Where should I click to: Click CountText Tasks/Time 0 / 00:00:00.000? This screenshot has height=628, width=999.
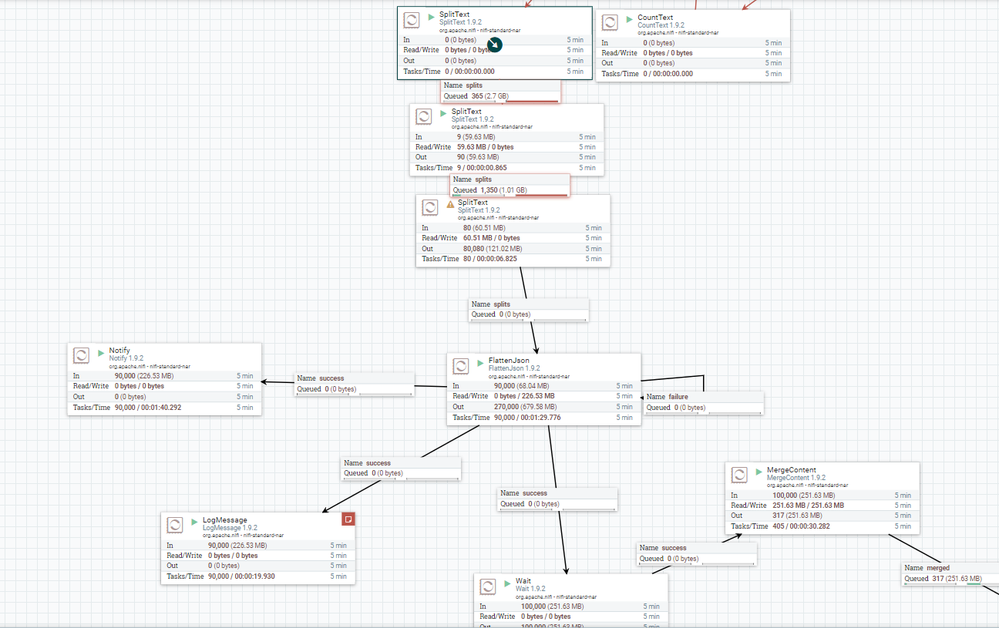click(668, 74)
